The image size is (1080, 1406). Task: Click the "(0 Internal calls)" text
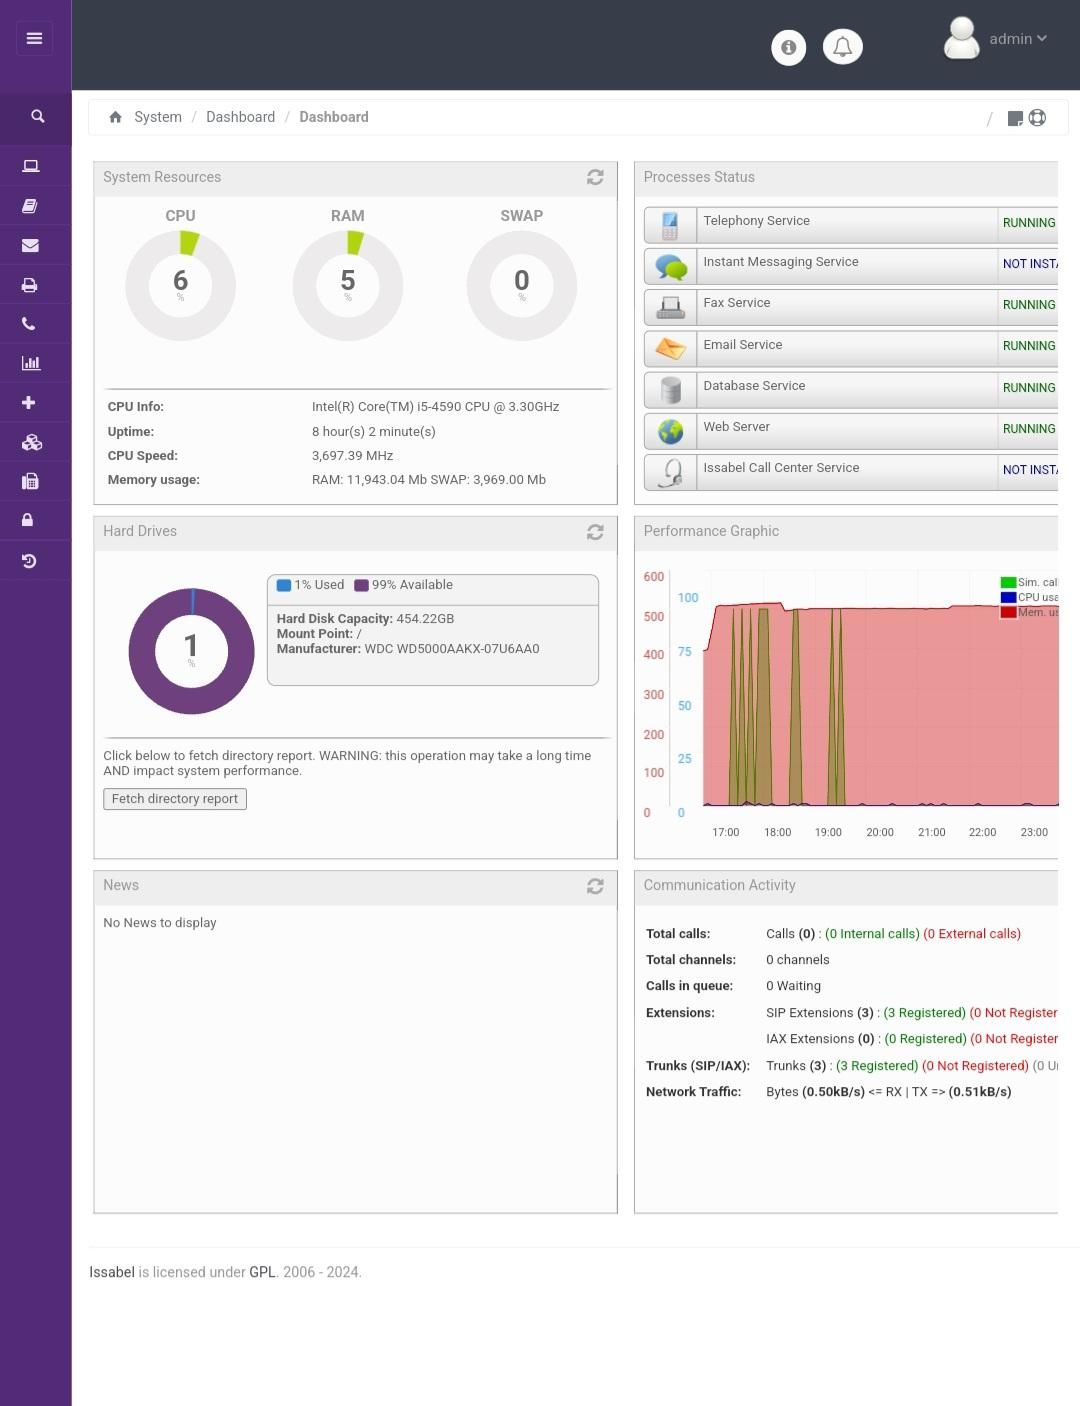[872, 934]
